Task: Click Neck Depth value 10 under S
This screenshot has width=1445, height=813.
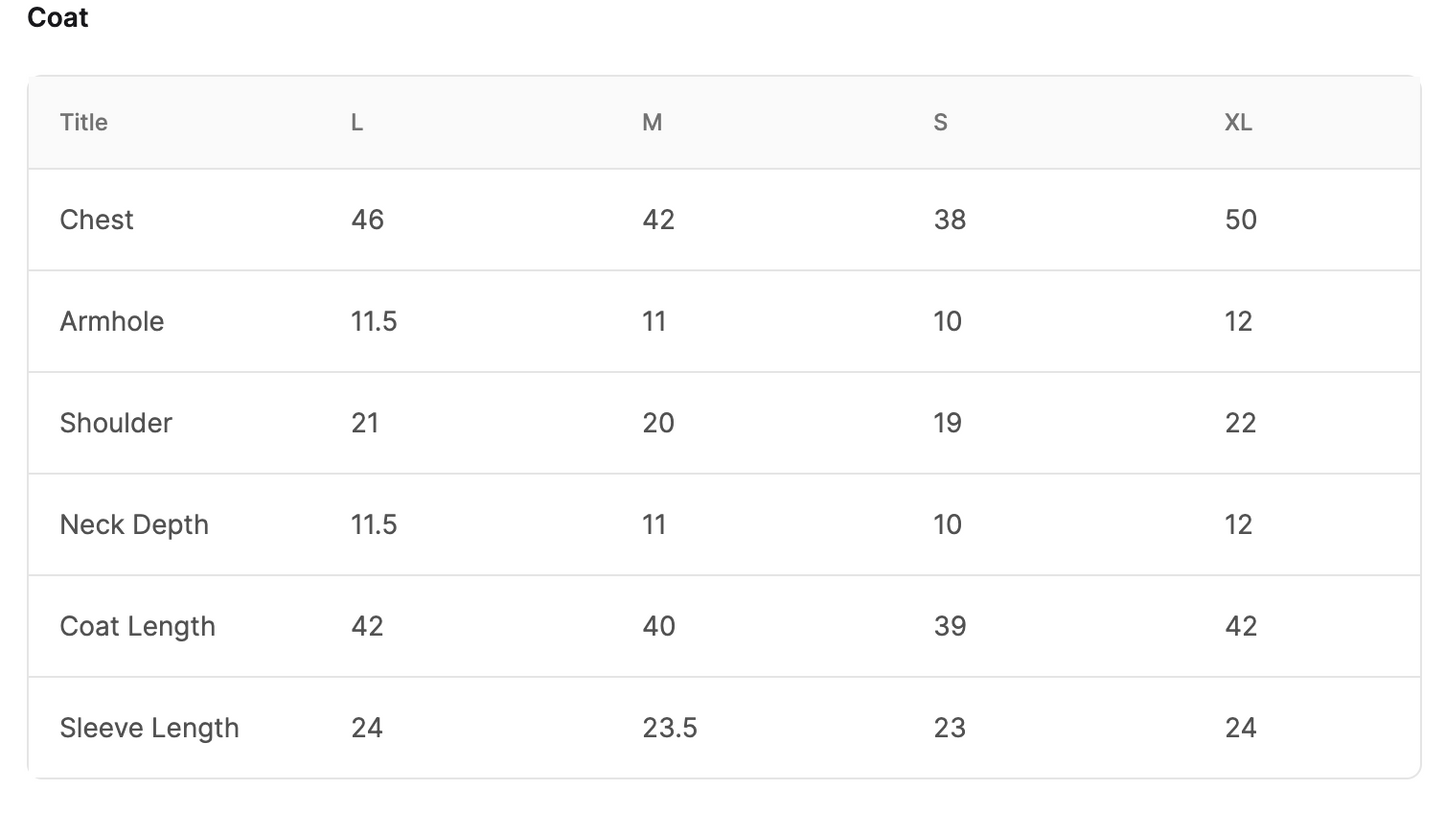Action: click(x=948, y=525)
